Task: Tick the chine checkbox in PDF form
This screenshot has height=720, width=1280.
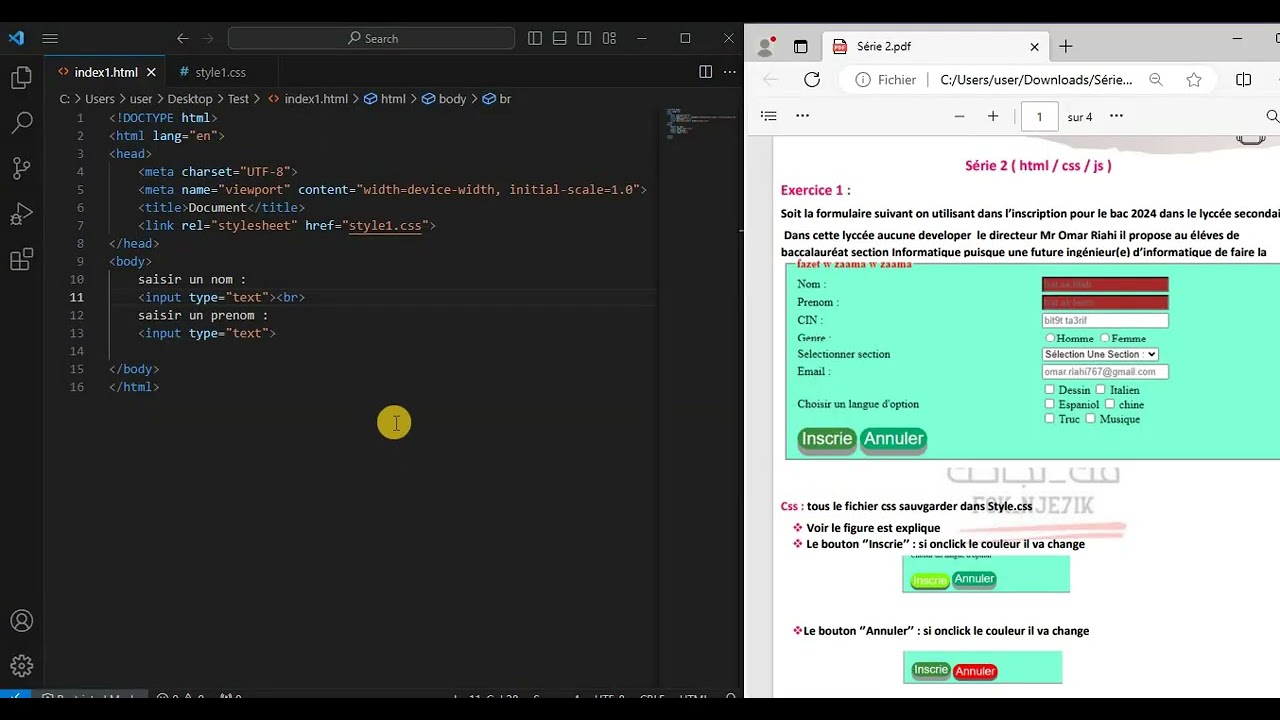Action: (x=1109, y=404)
